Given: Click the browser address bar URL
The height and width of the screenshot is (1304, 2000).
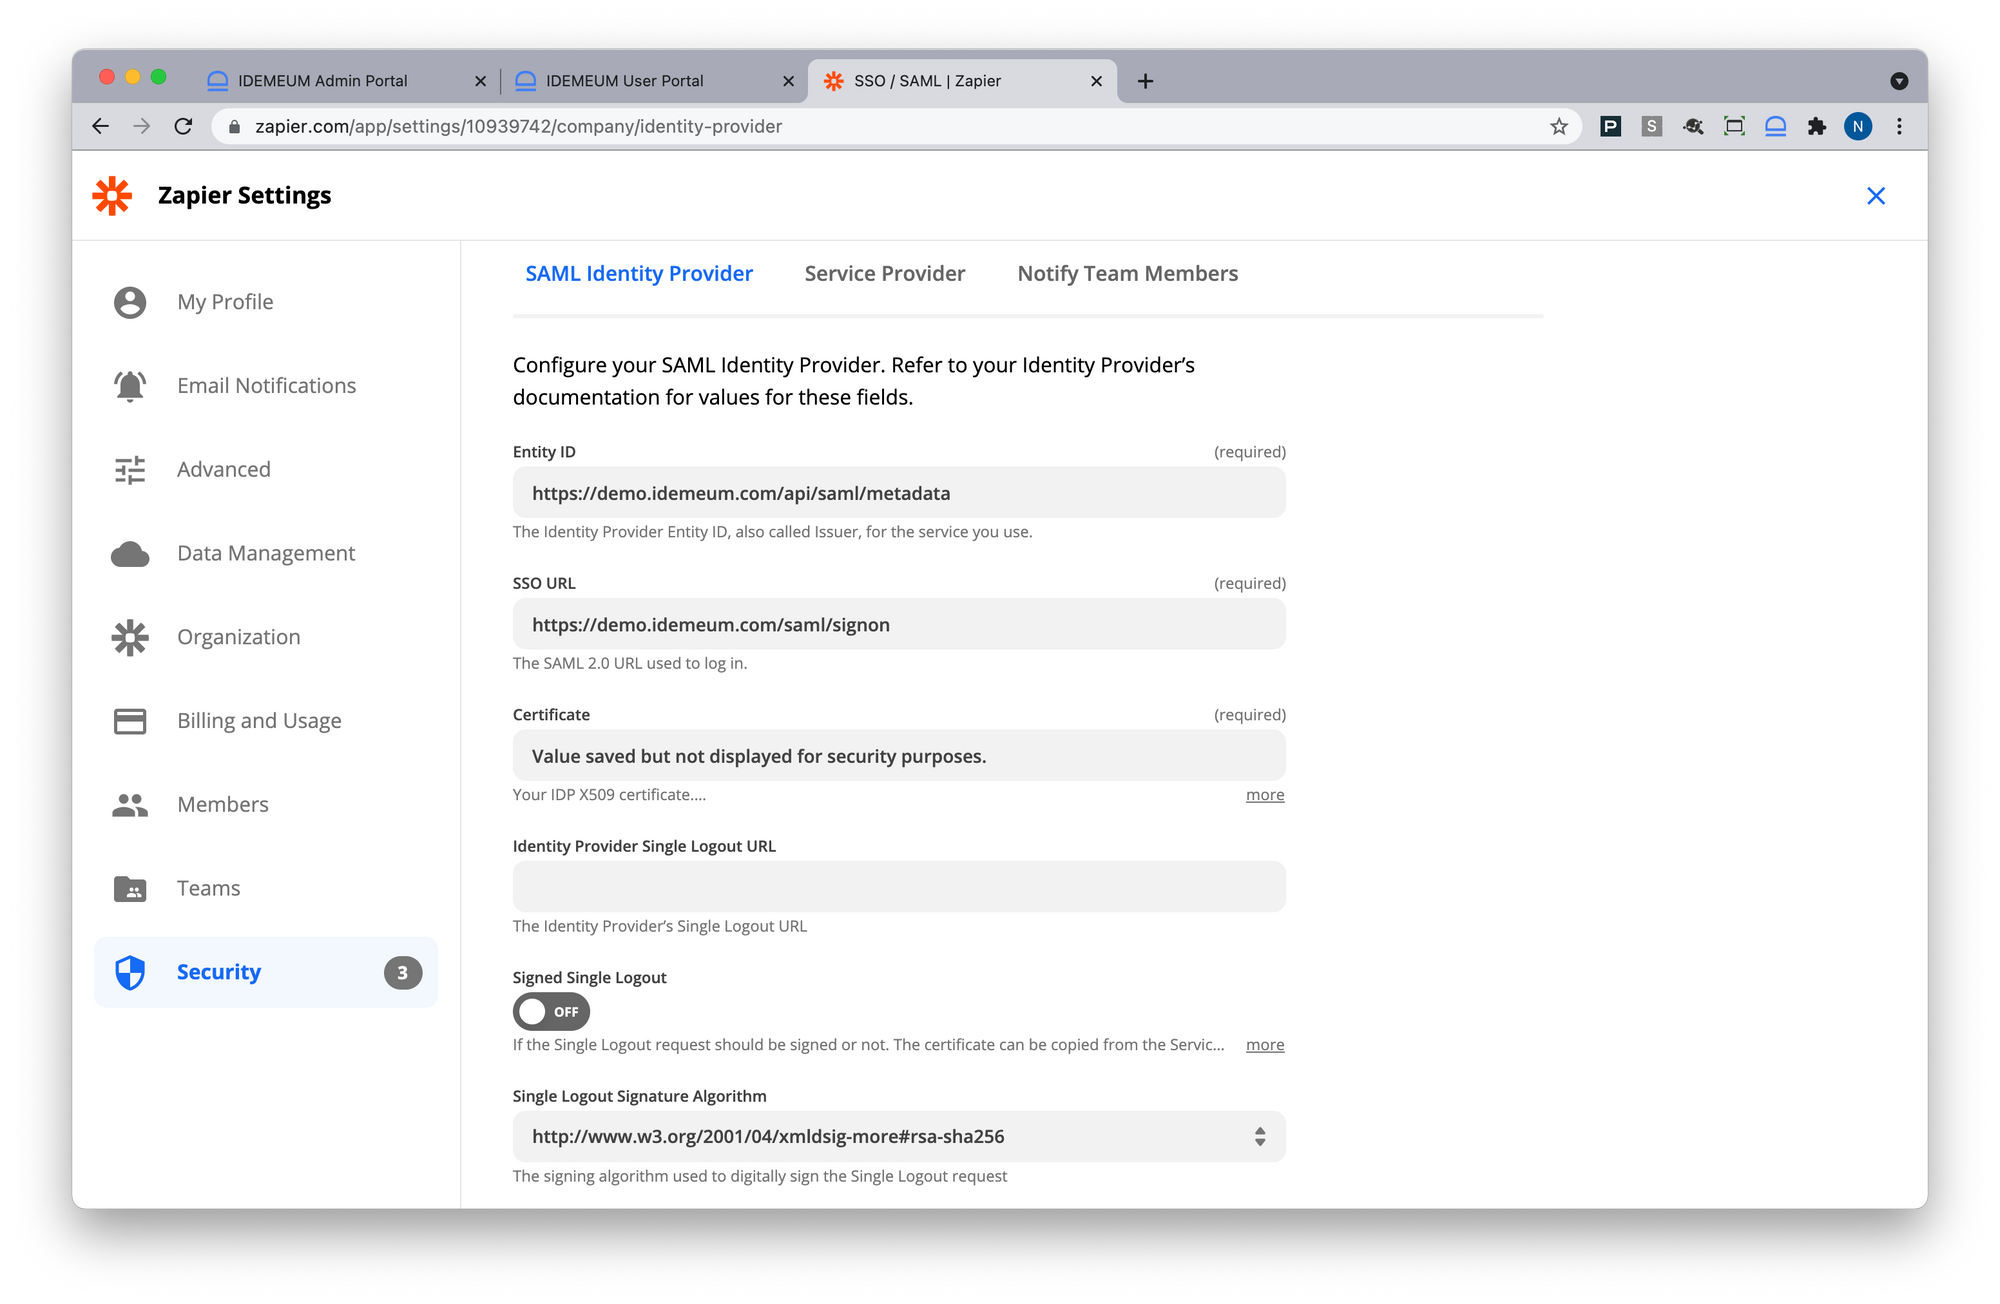Looking at the screenshot, I should (518, 127).
